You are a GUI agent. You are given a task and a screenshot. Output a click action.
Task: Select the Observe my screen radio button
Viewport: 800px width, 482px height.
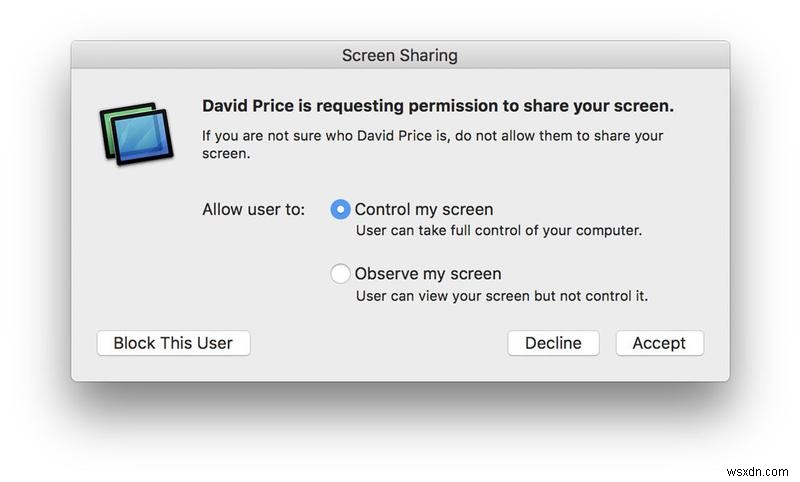(340, 274)
